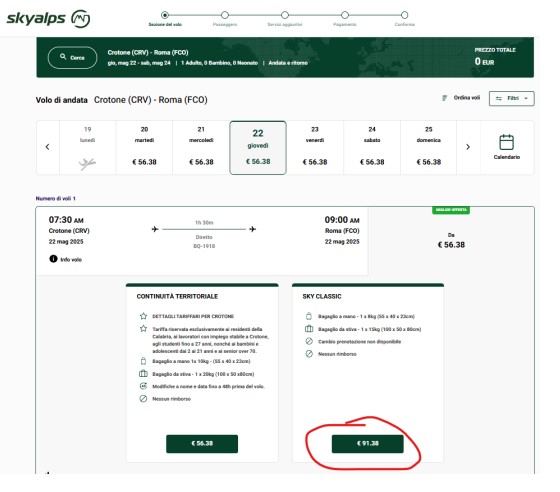Click the Volo di andata heading
The image size is (560, 492).
pos(61,100)
